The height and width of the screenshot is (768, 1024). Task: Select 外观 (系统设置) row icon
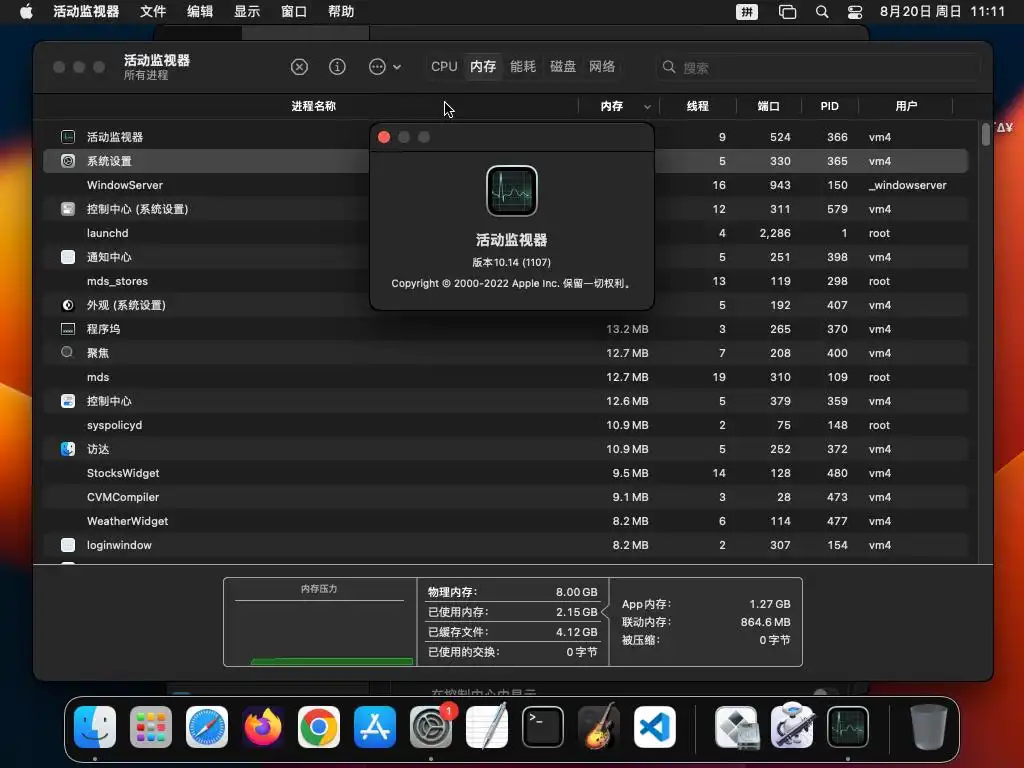tap(68, 305)
